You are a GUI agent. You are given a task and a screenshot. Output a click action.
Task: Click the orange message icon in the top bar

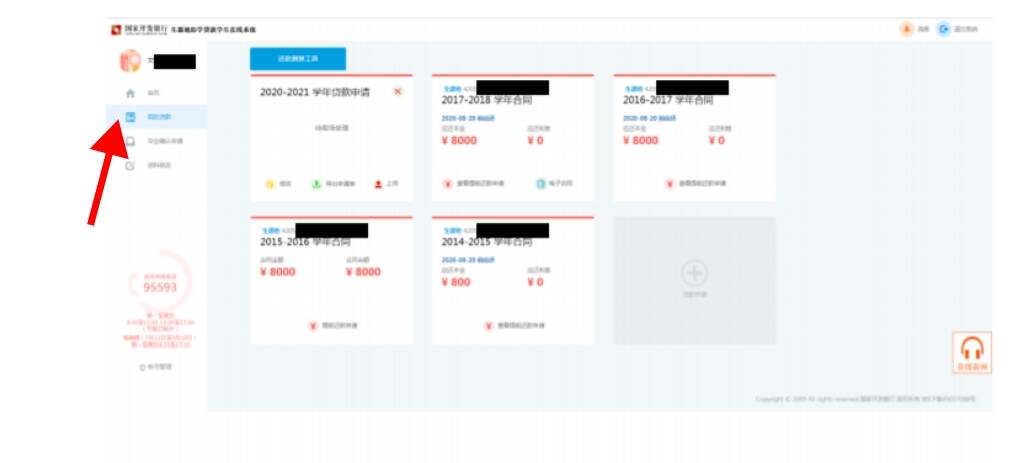[x=906, y=29]
